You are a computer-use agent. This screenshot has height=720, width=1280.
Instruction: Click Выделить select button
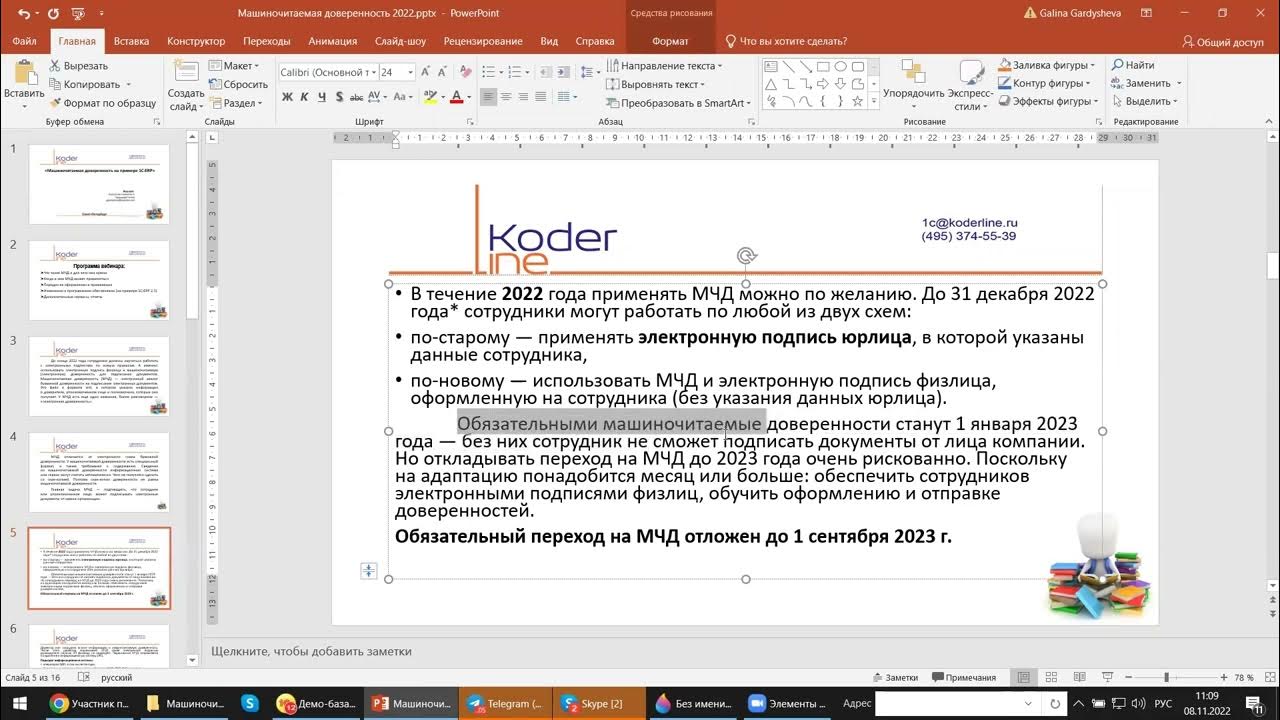[1144, 101]
